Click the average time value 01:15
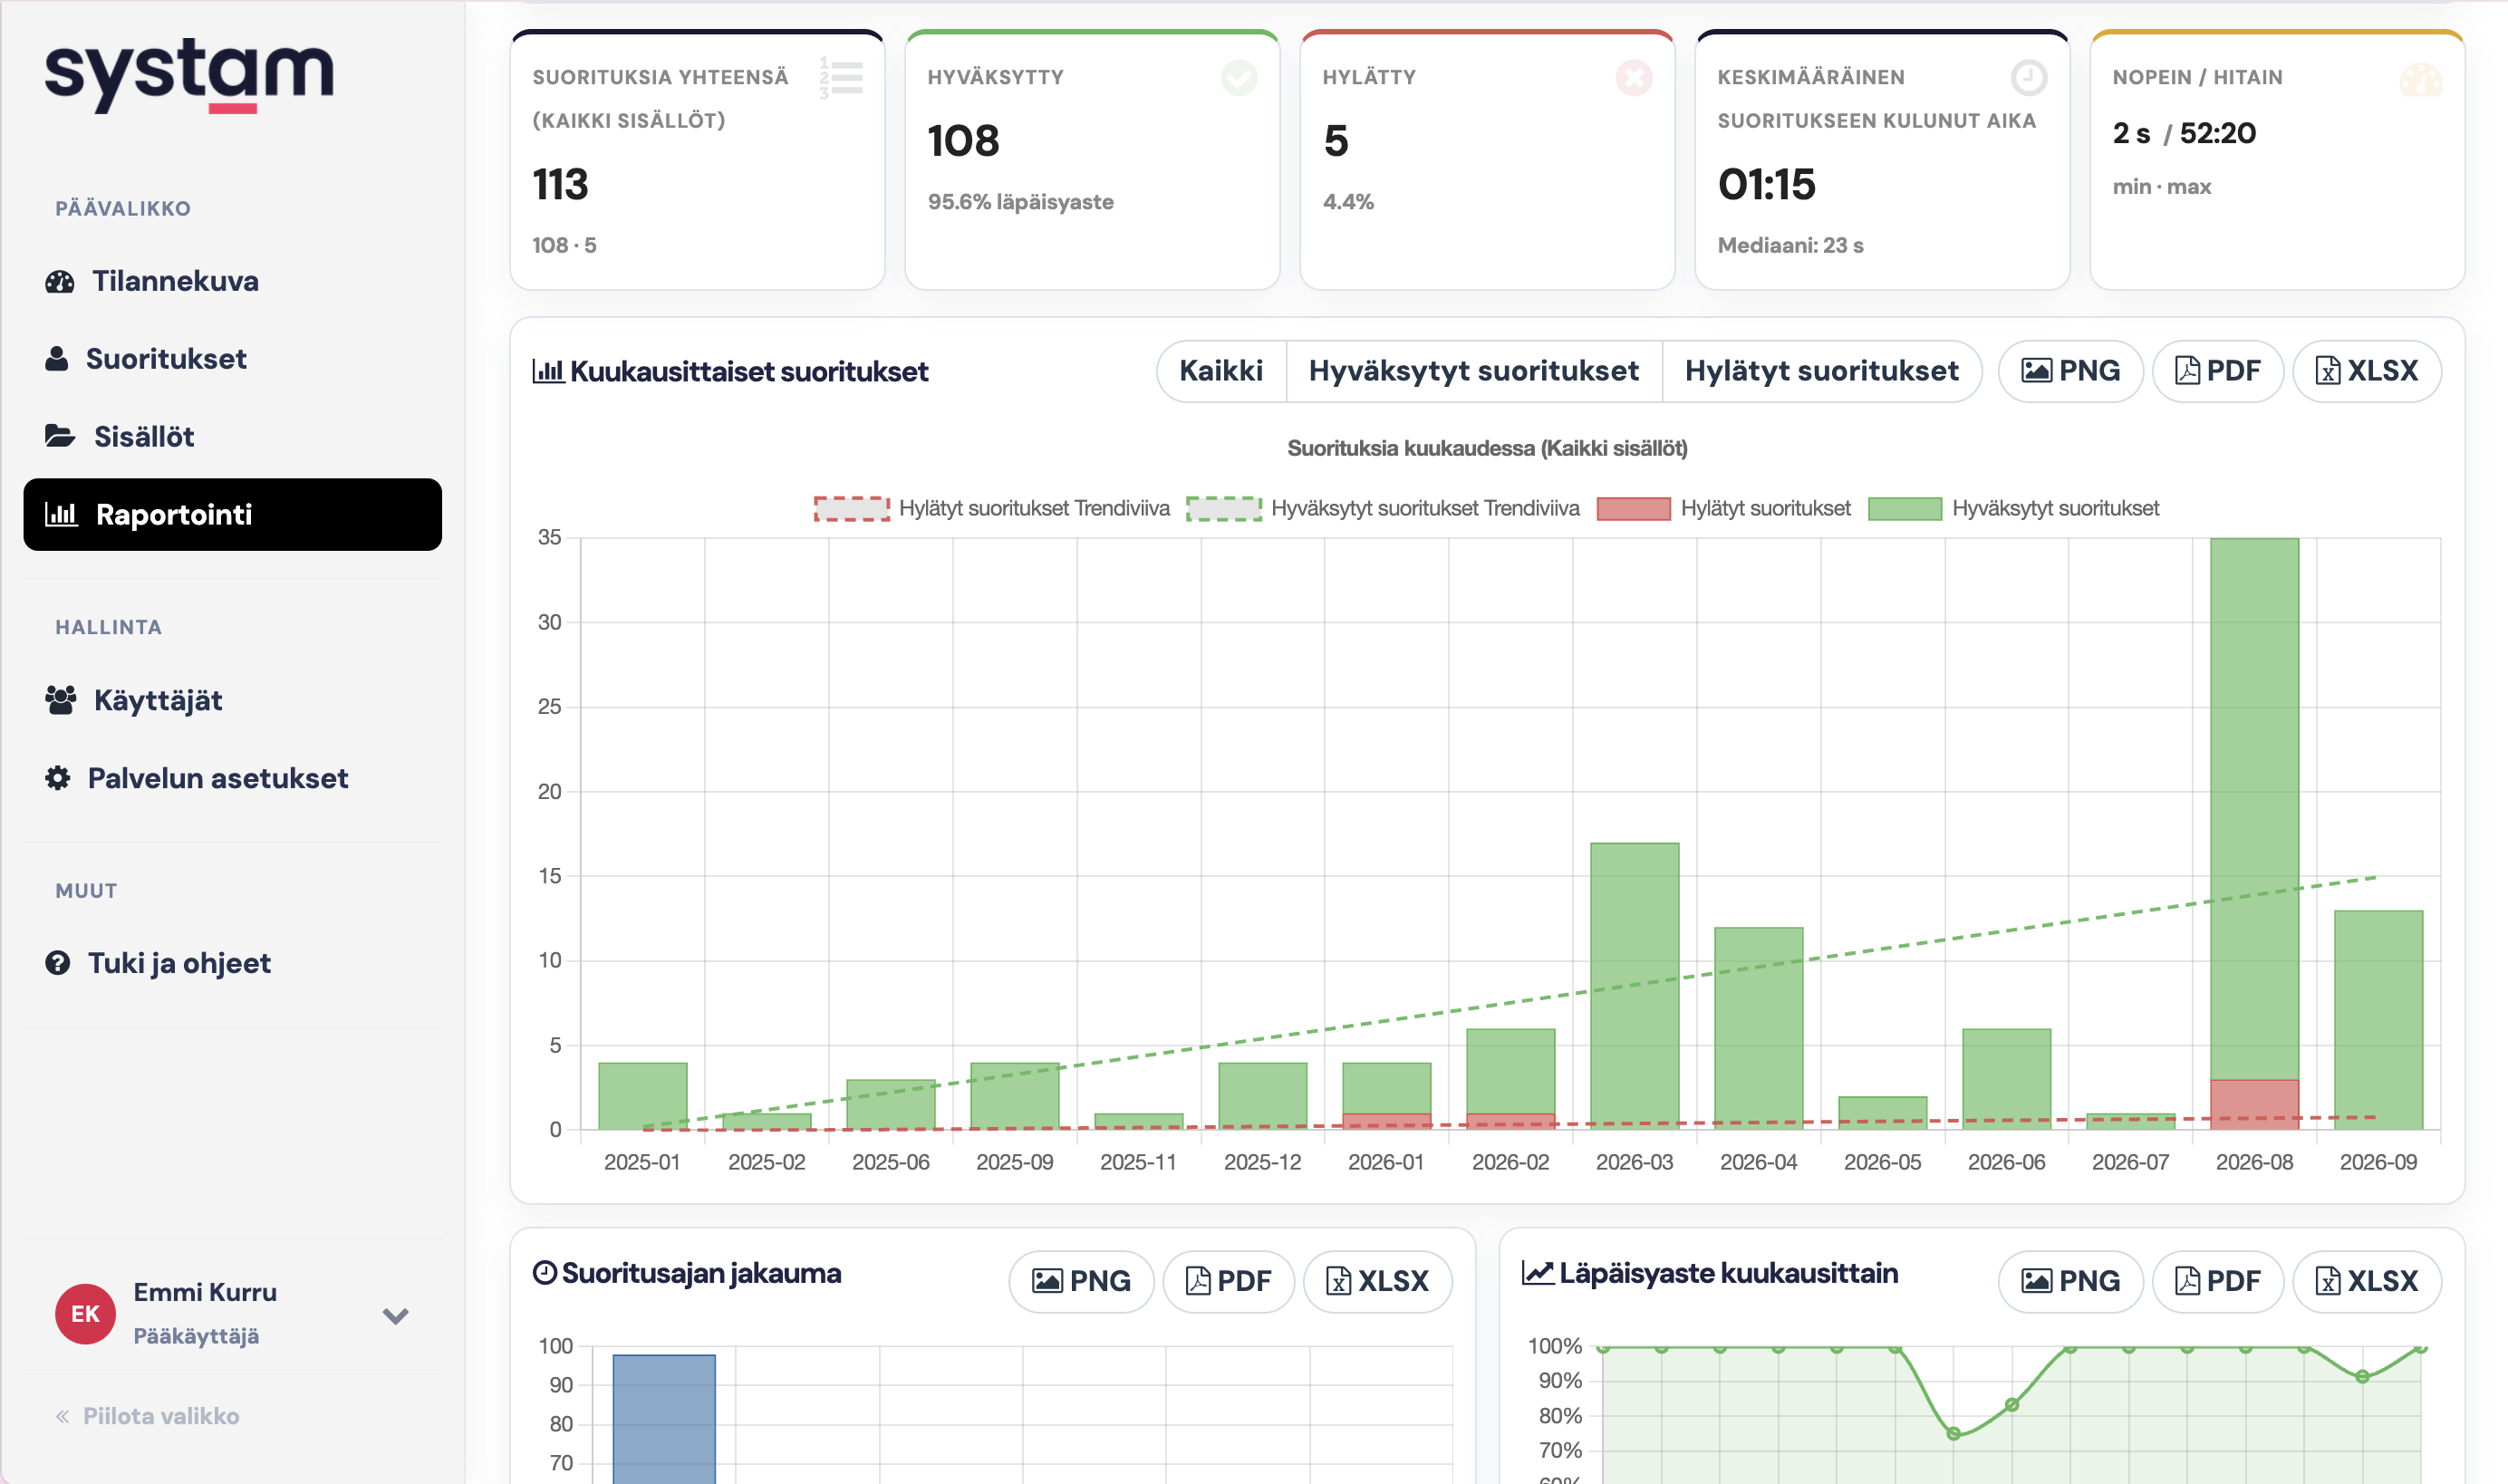Screen dimensions: 2508x1484 pos(1766,184)
